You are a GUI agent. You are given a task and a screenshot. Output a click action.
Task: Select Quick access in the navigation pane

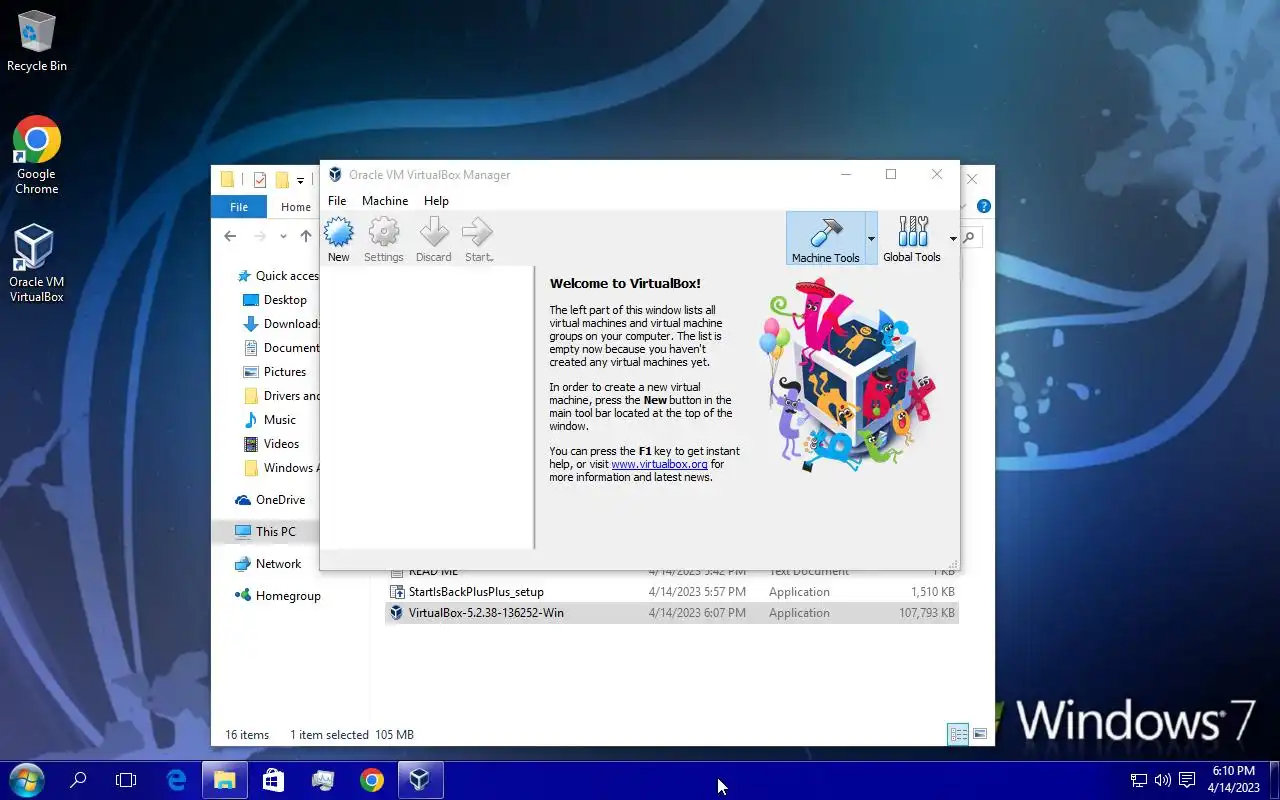tap(278, 276)
